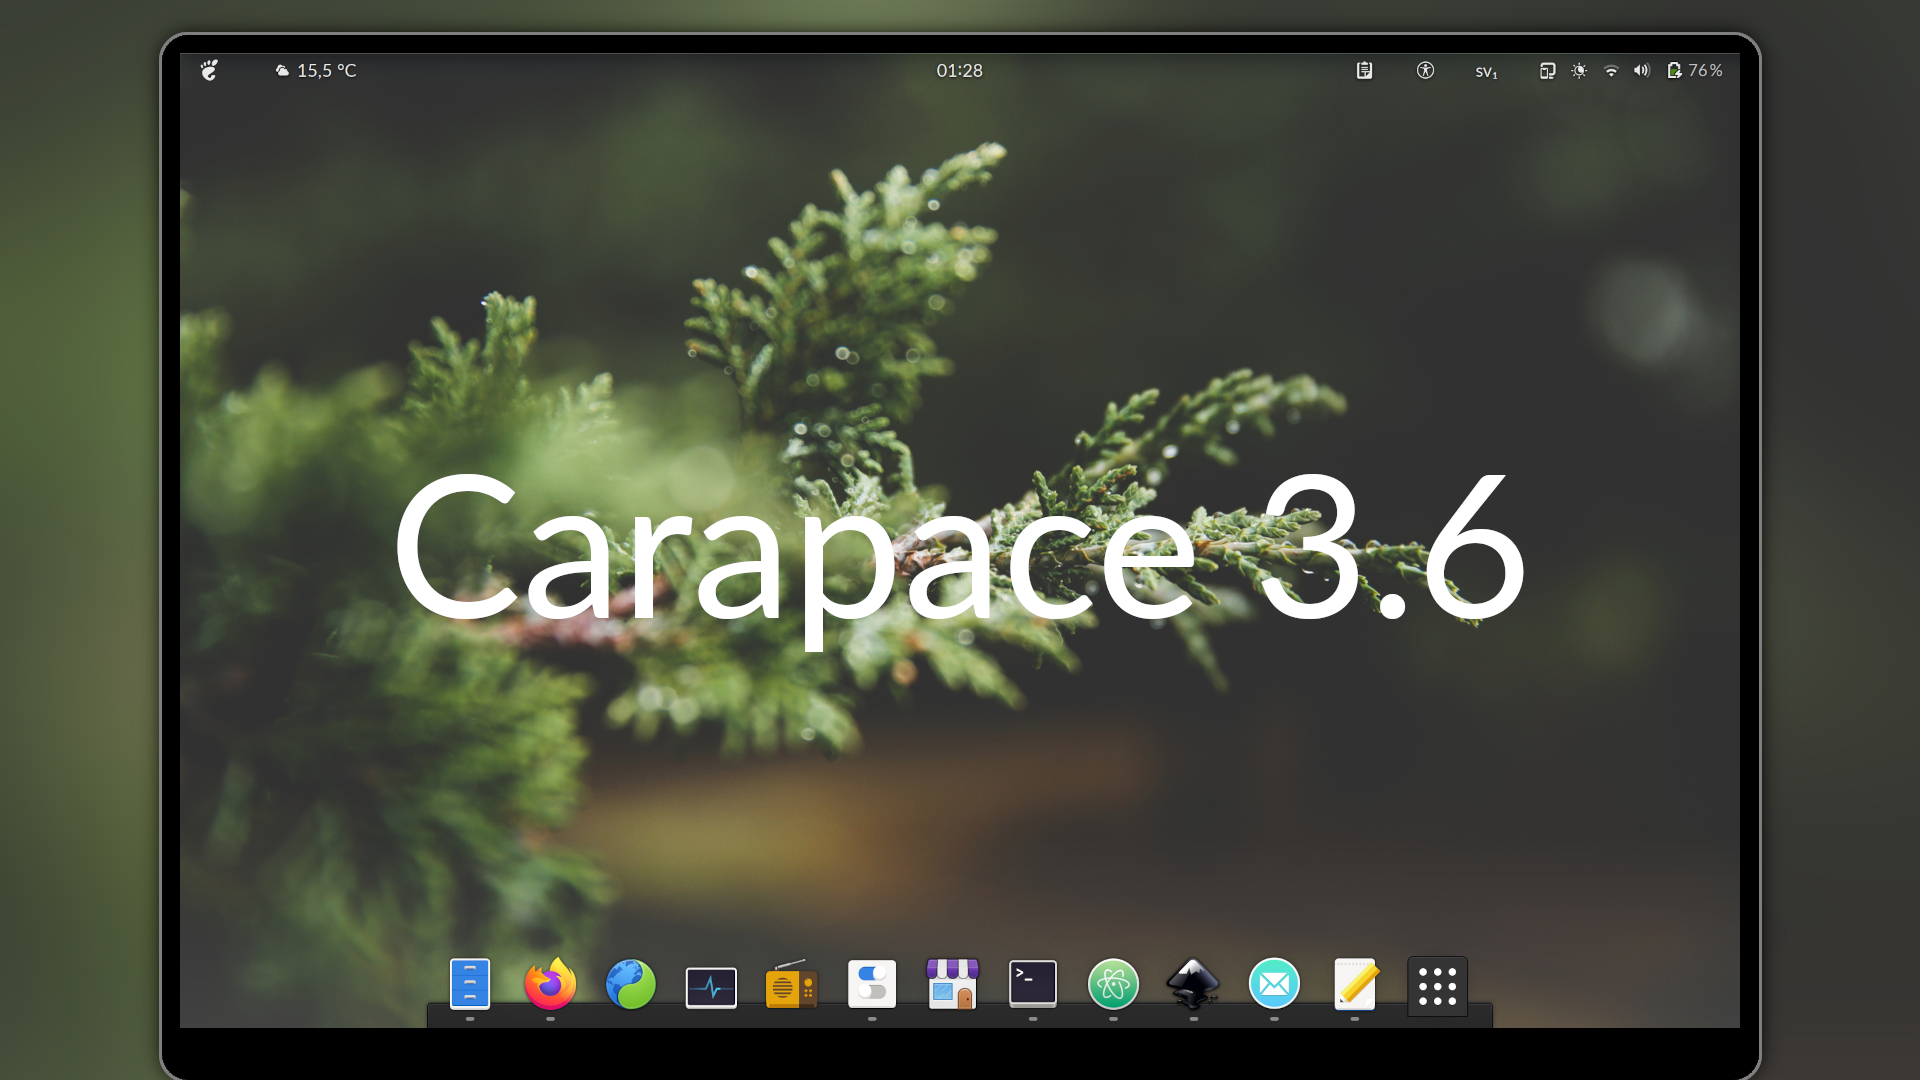Open the clock showing 01:28
The image size is (1920, 1080).
(x=959, y=71)
